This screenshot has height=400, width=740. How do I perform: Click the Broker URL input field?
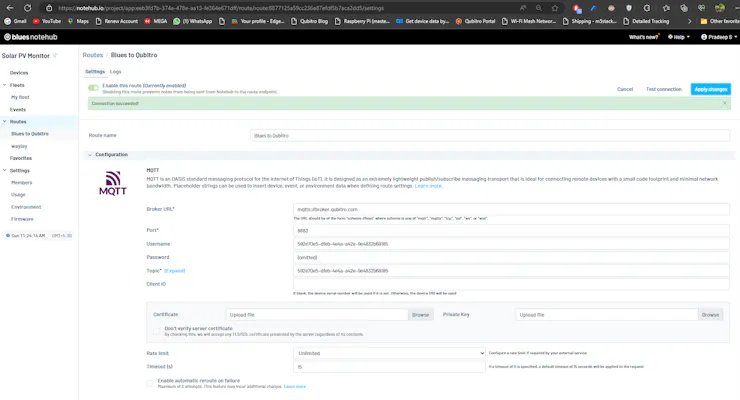click(x=511, y=209)
